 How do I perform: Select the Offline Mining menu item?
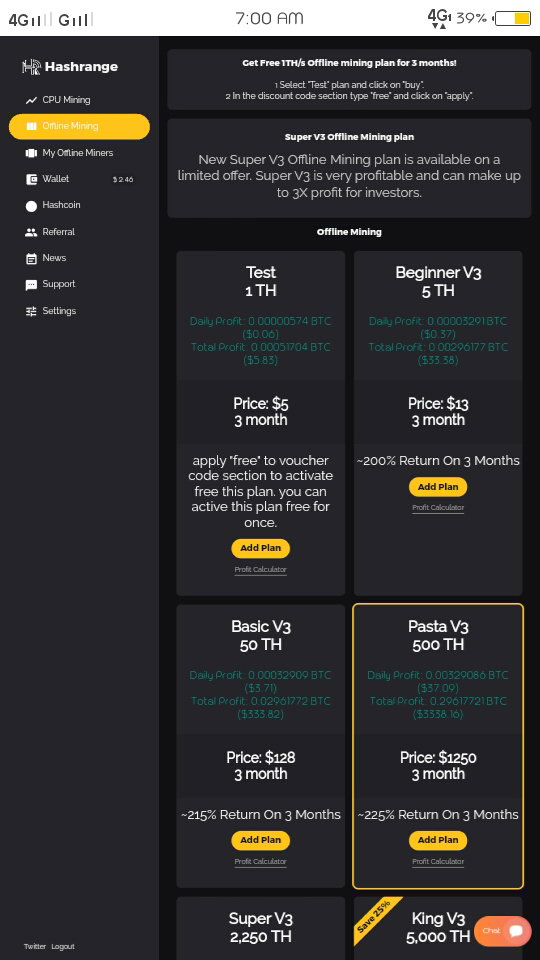pyautogui.click(x=79, y=126)
